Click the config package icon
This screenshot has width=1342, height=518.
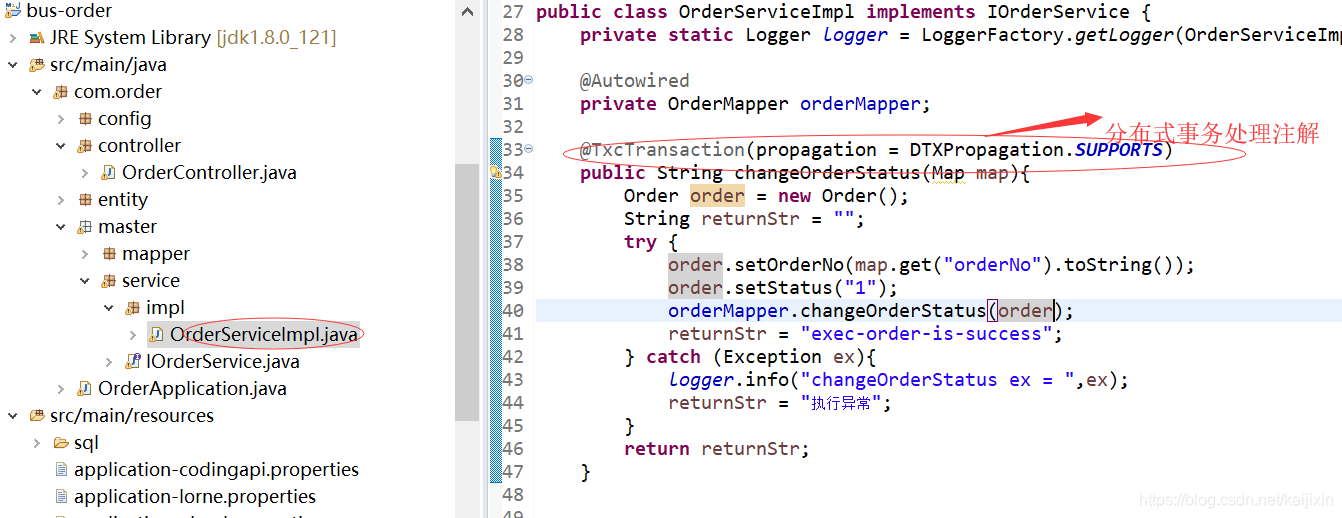[x=85, y=119]
